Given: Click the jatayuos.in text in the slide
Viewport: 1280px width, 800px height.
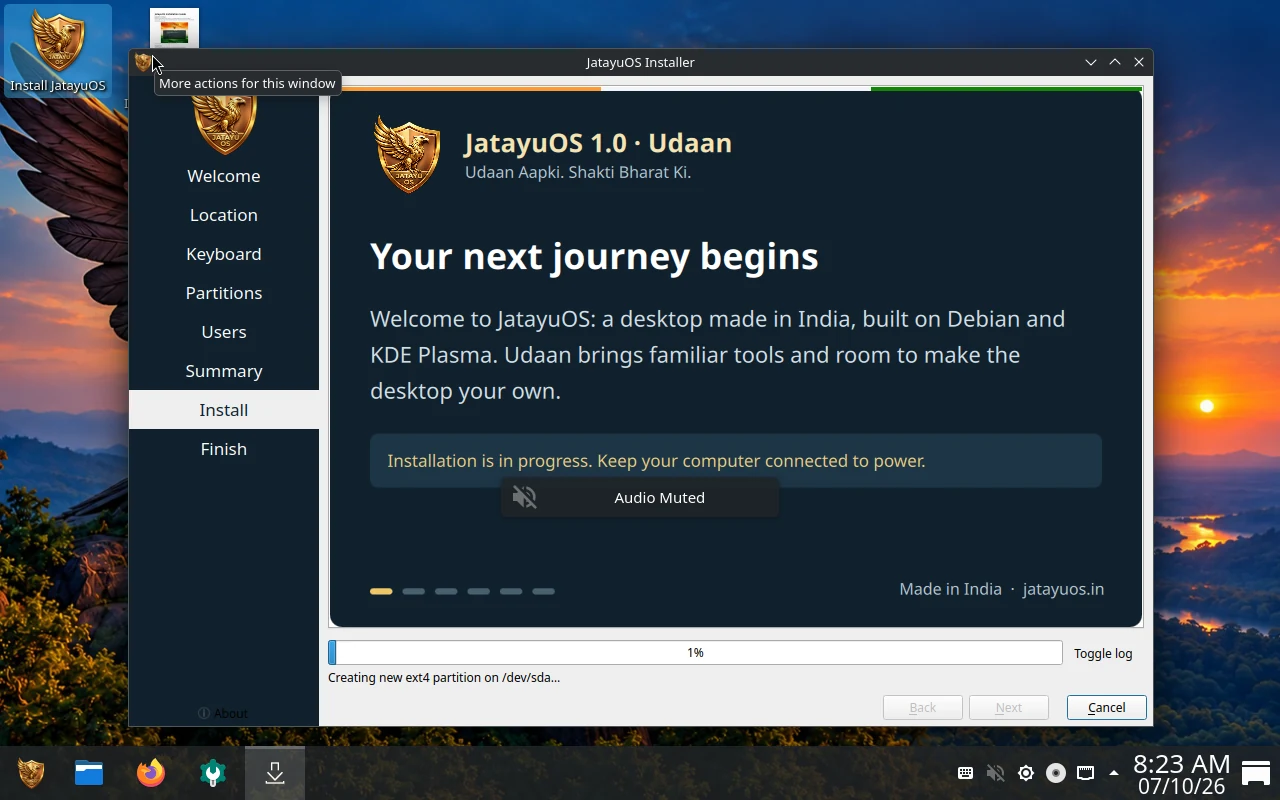Looking at the screenshot, I should pos(1063,589).
